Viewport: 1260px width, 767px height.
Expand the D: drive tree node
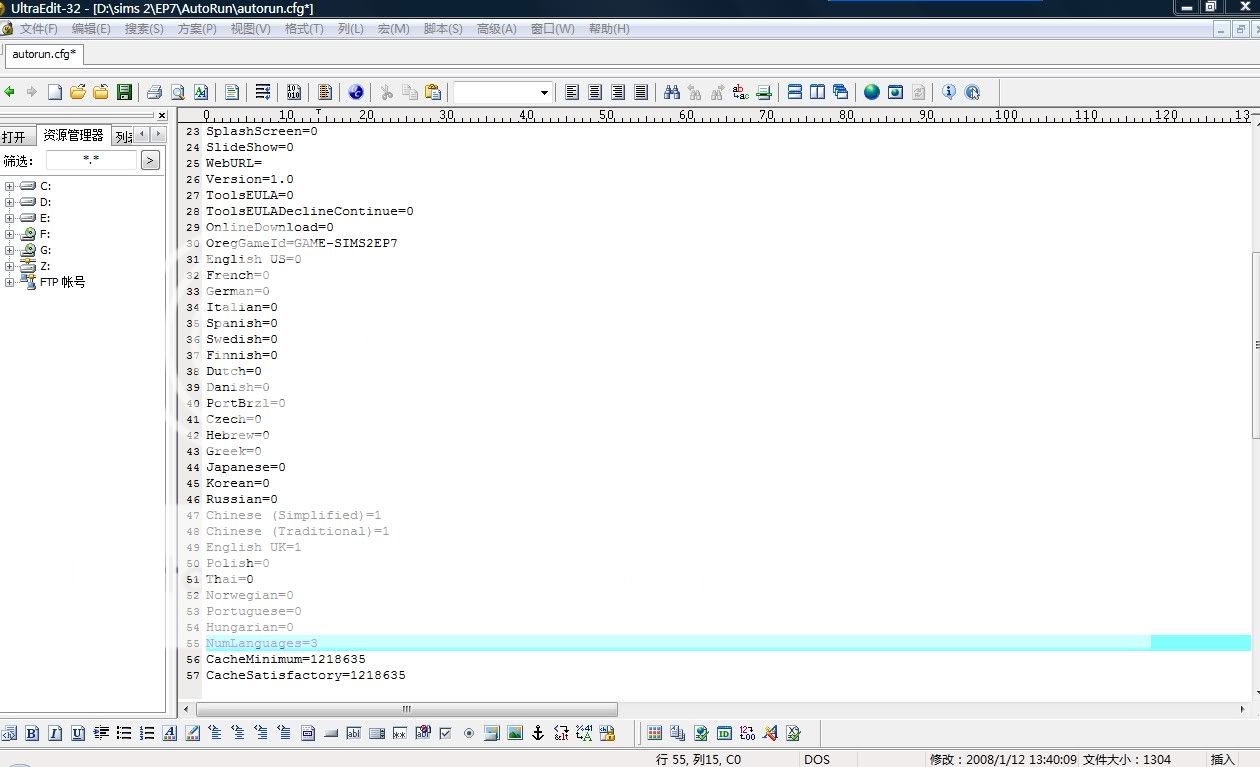coord(10,202)
